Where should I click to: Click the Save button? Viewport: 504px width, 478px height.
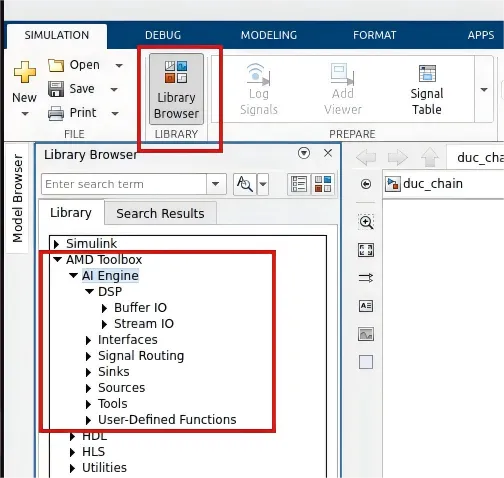[x=72, y=89]
